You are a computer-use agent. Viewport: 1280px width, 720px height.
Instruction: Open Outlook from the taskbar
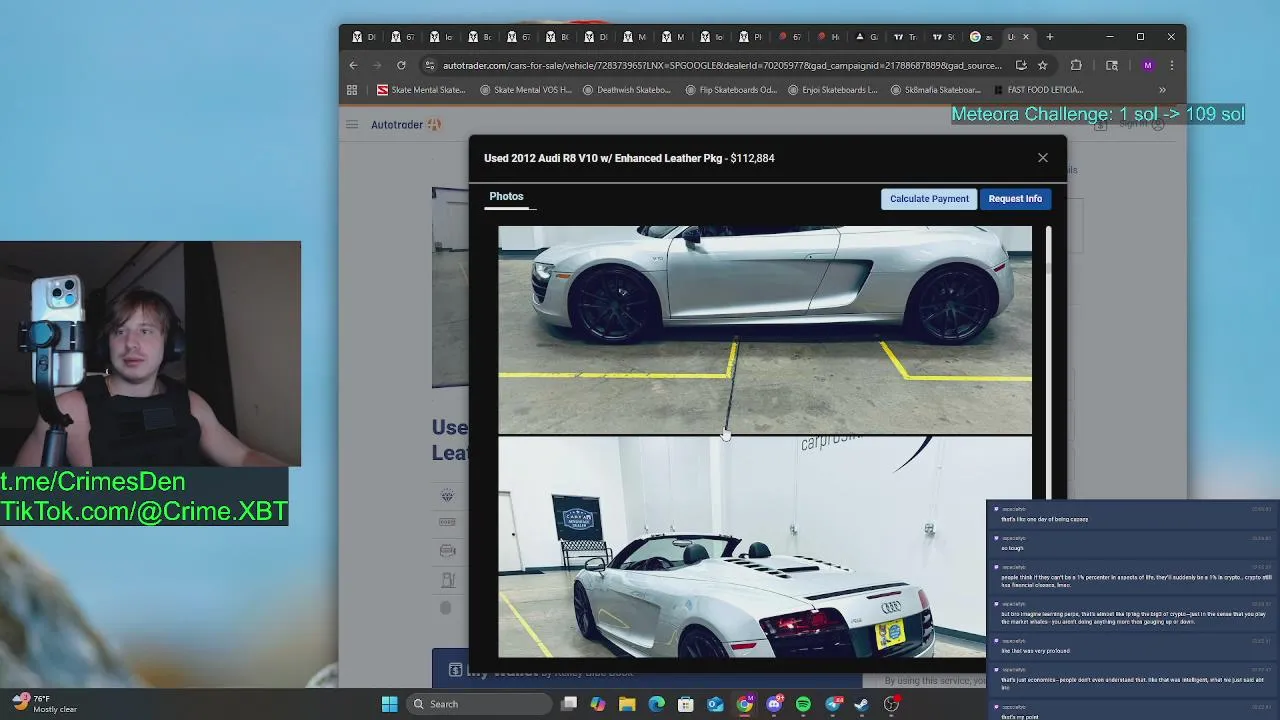pos(715,704)
